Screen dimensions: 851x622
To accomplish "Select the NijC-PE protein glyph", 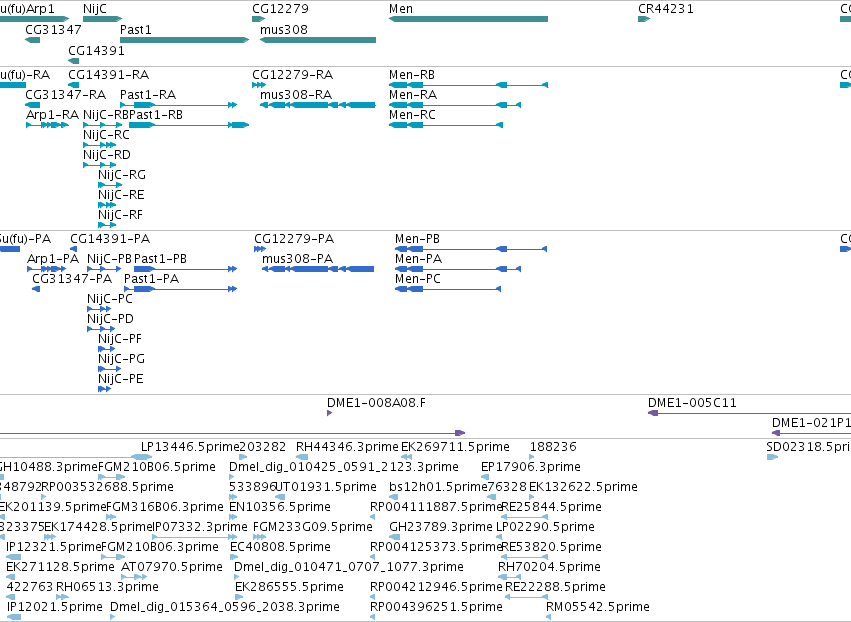I will (105, 389).
